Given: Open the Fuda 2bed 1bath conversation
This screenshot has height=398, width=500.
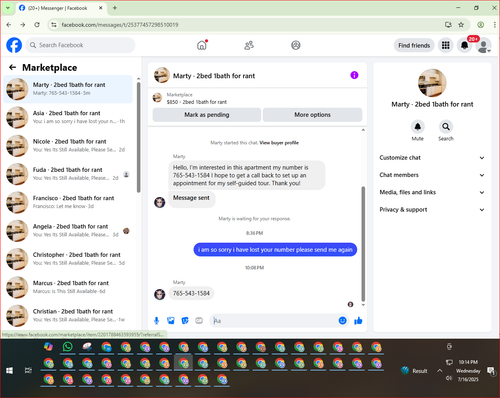Looking at the screenshot, I should coord(68,174).
